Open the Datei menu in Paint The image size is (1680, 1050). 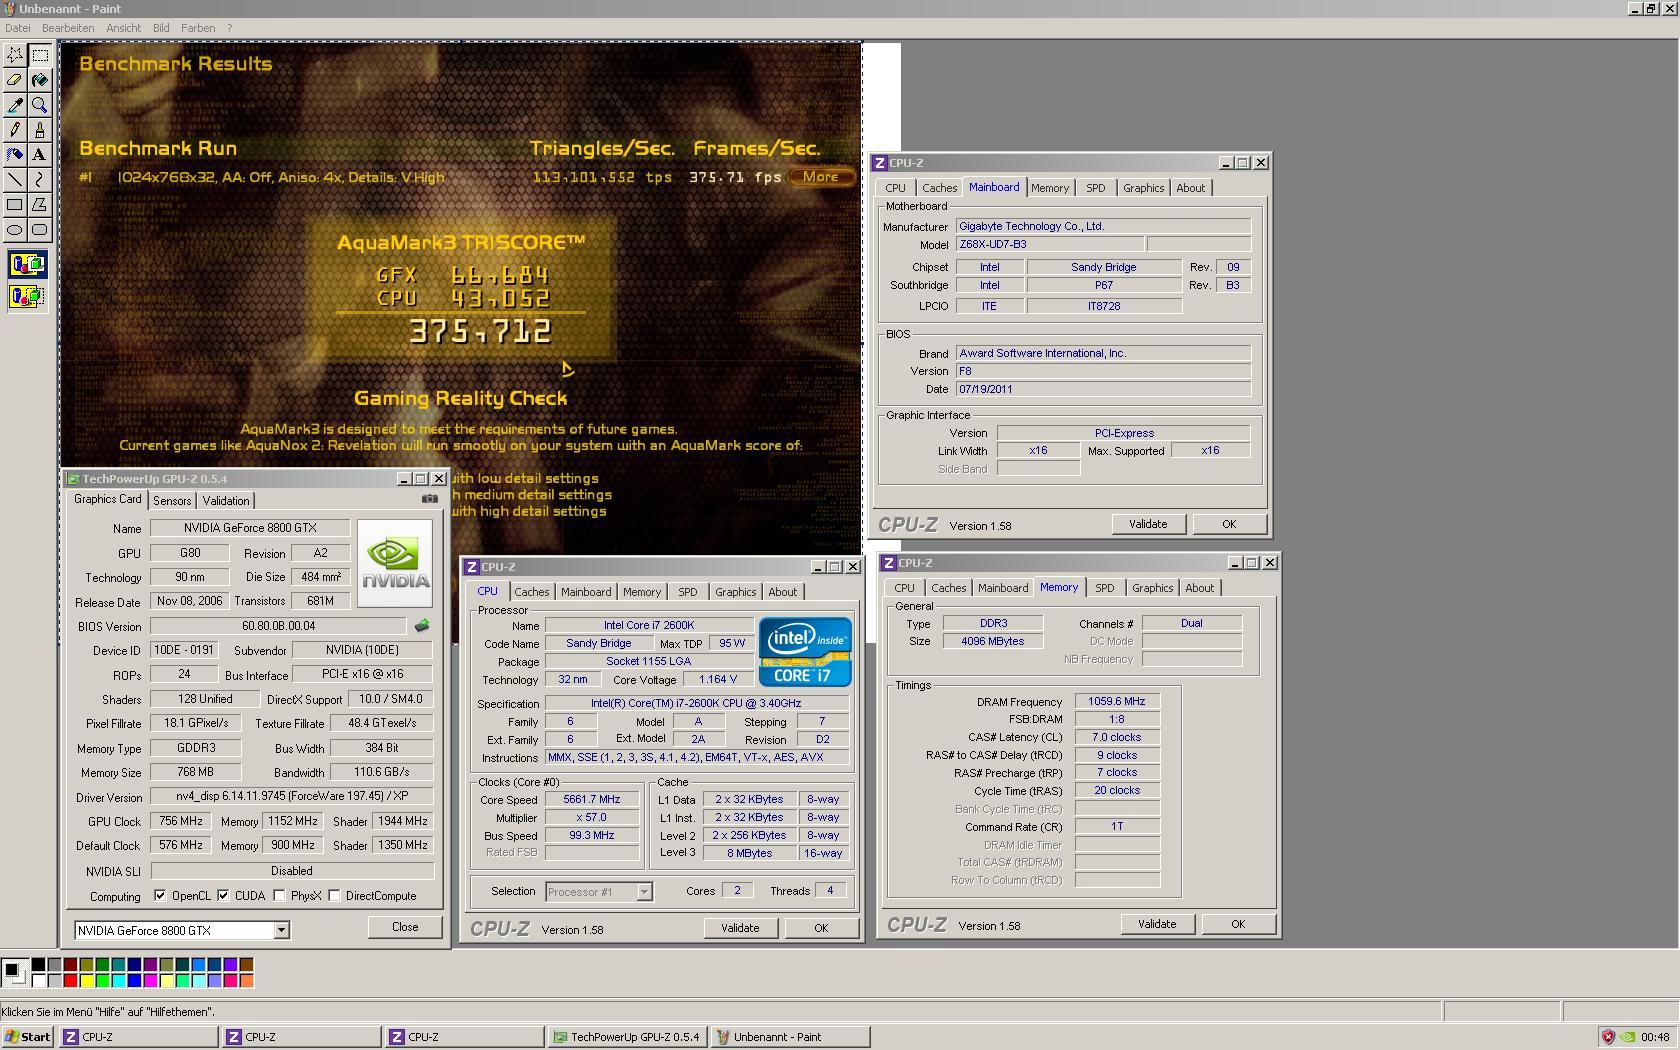pyautogui.click(x=17, y=28)
